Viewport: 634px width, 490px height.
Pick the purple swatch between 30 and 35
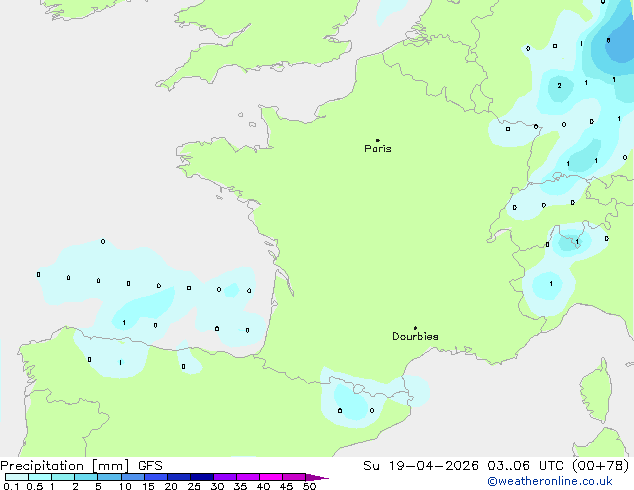224,477
